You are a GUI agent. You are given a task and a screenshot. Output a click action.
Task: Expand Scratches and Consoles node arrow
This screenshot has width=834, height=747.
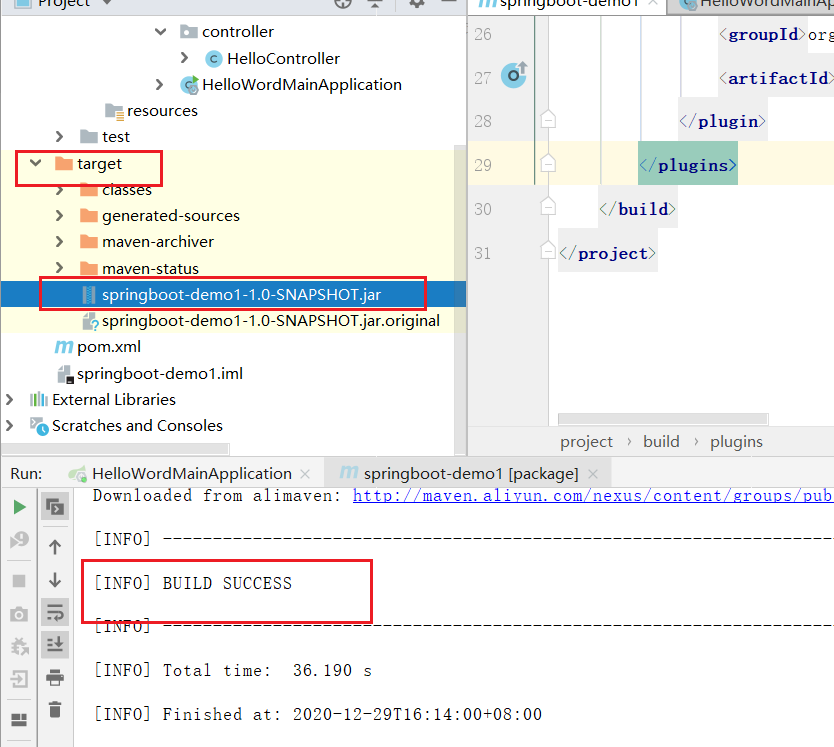9,425
